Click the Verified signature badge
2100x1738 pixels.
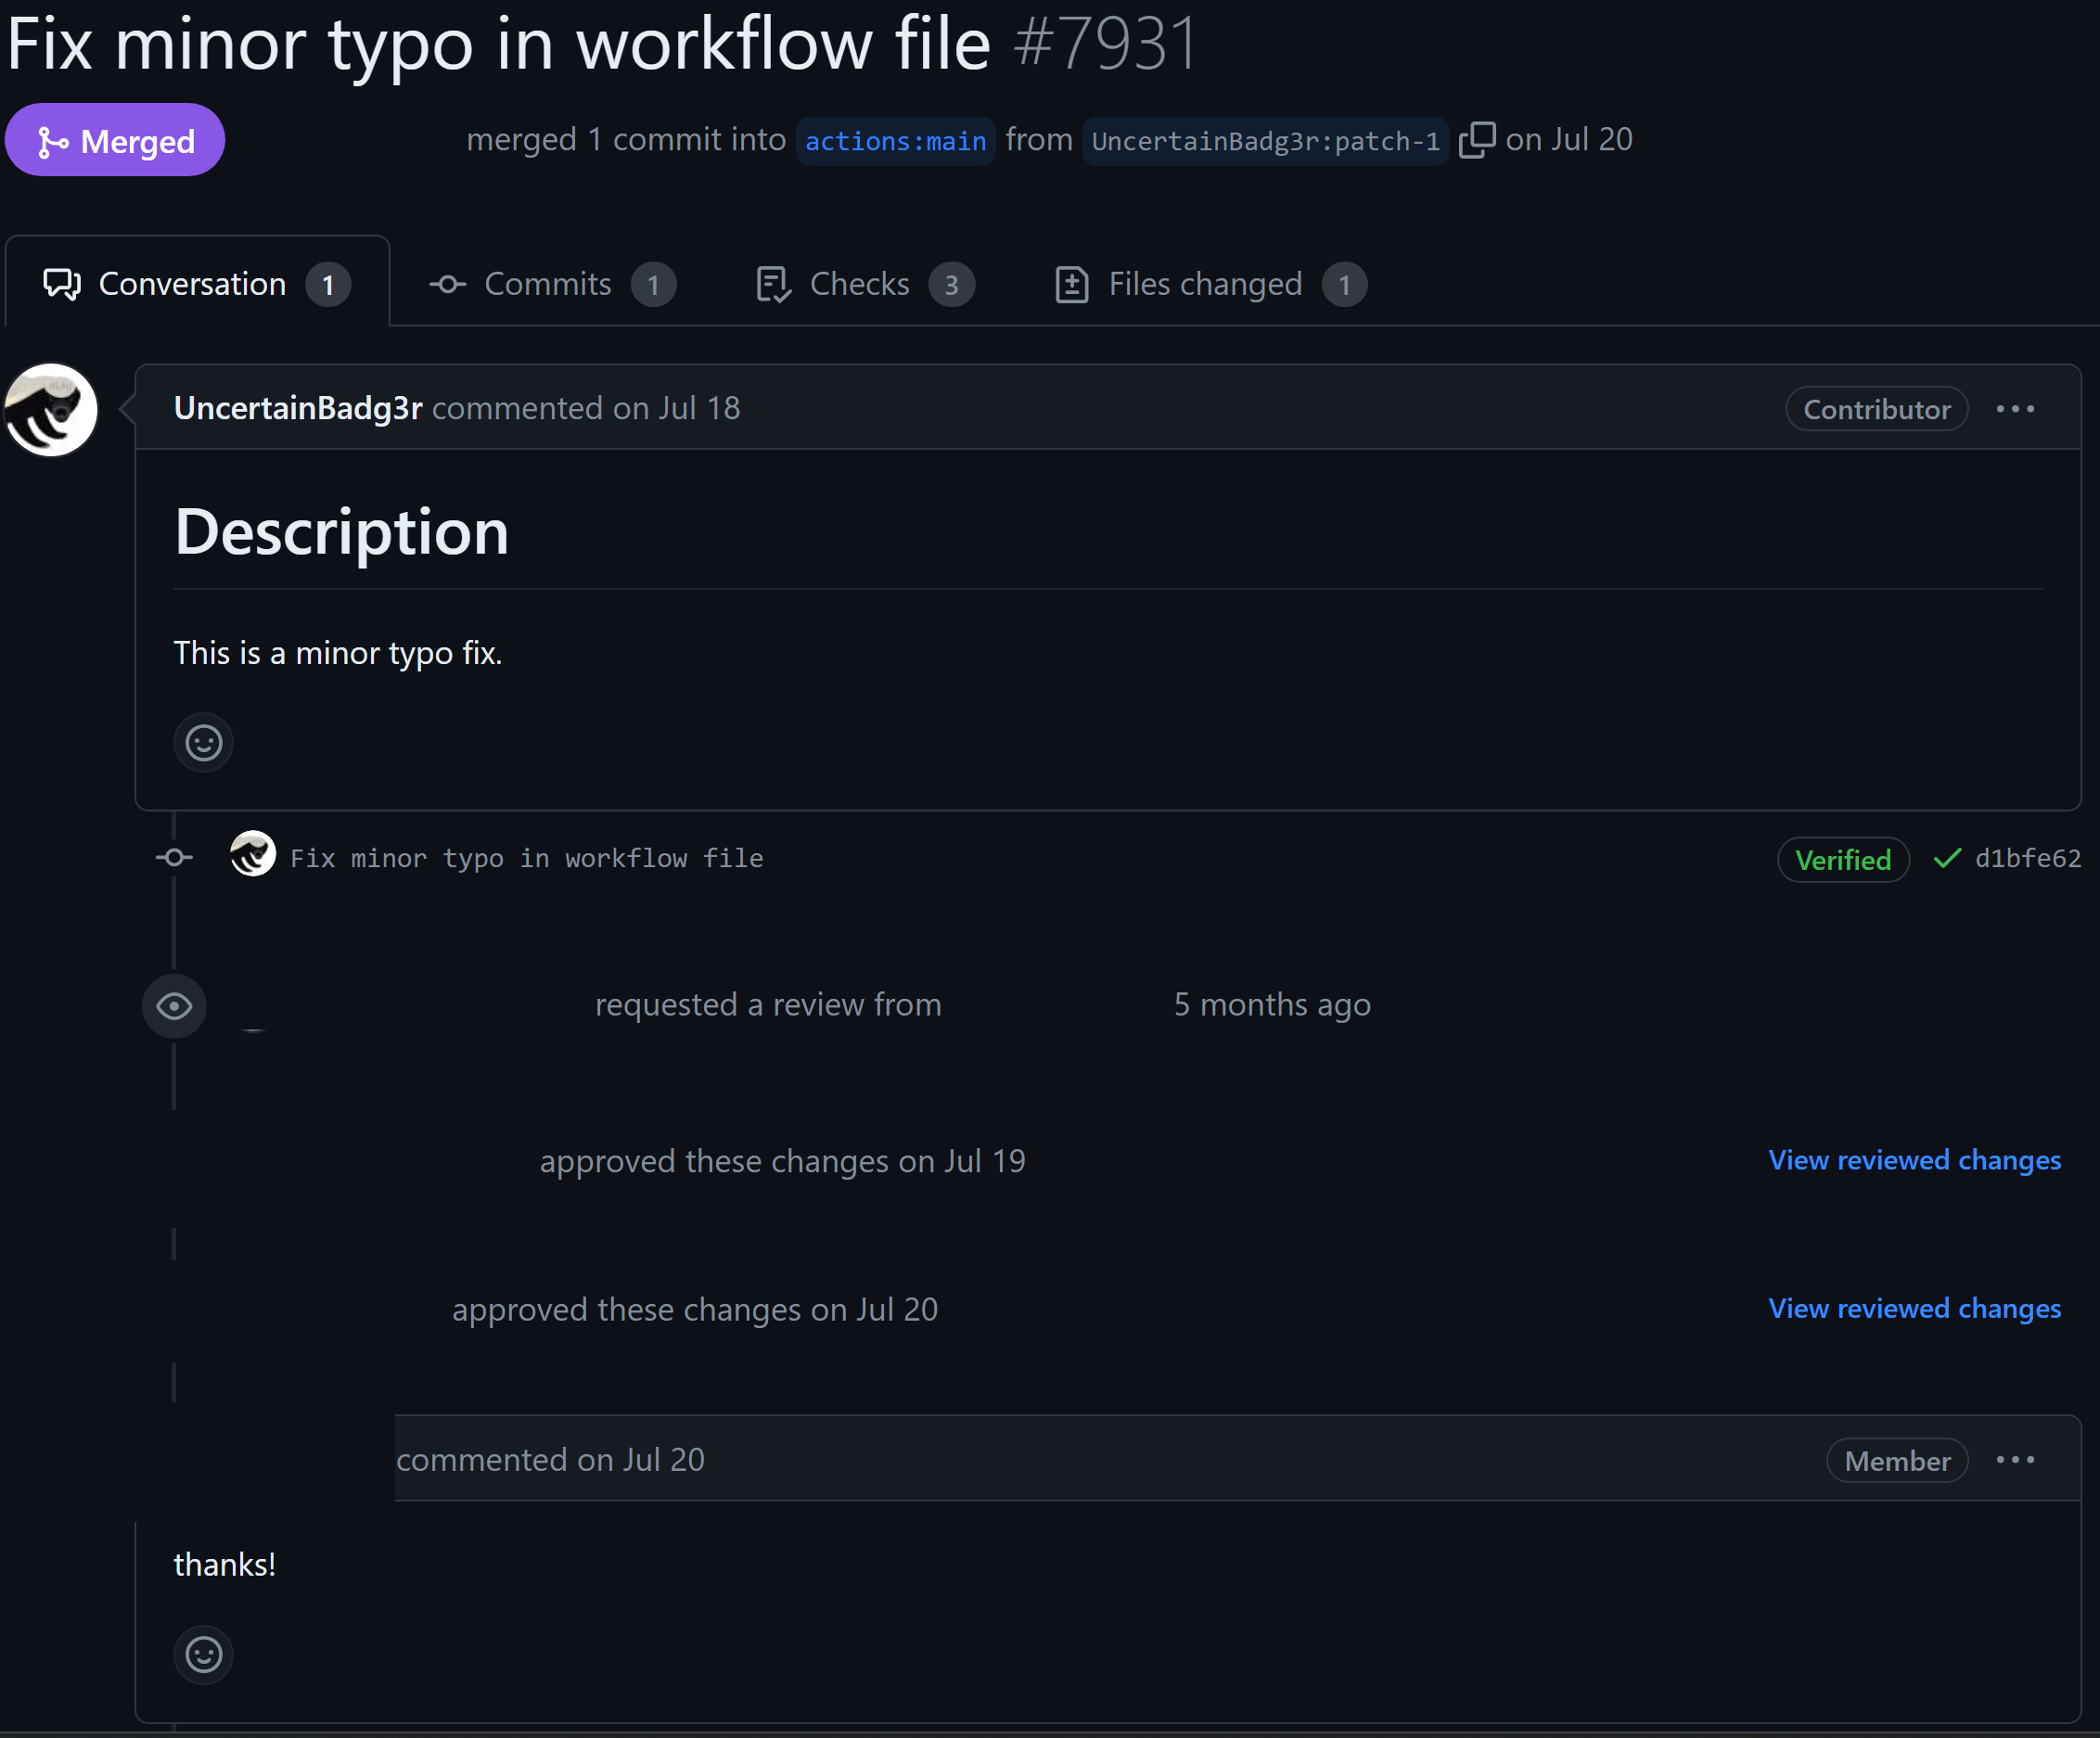1843,859
